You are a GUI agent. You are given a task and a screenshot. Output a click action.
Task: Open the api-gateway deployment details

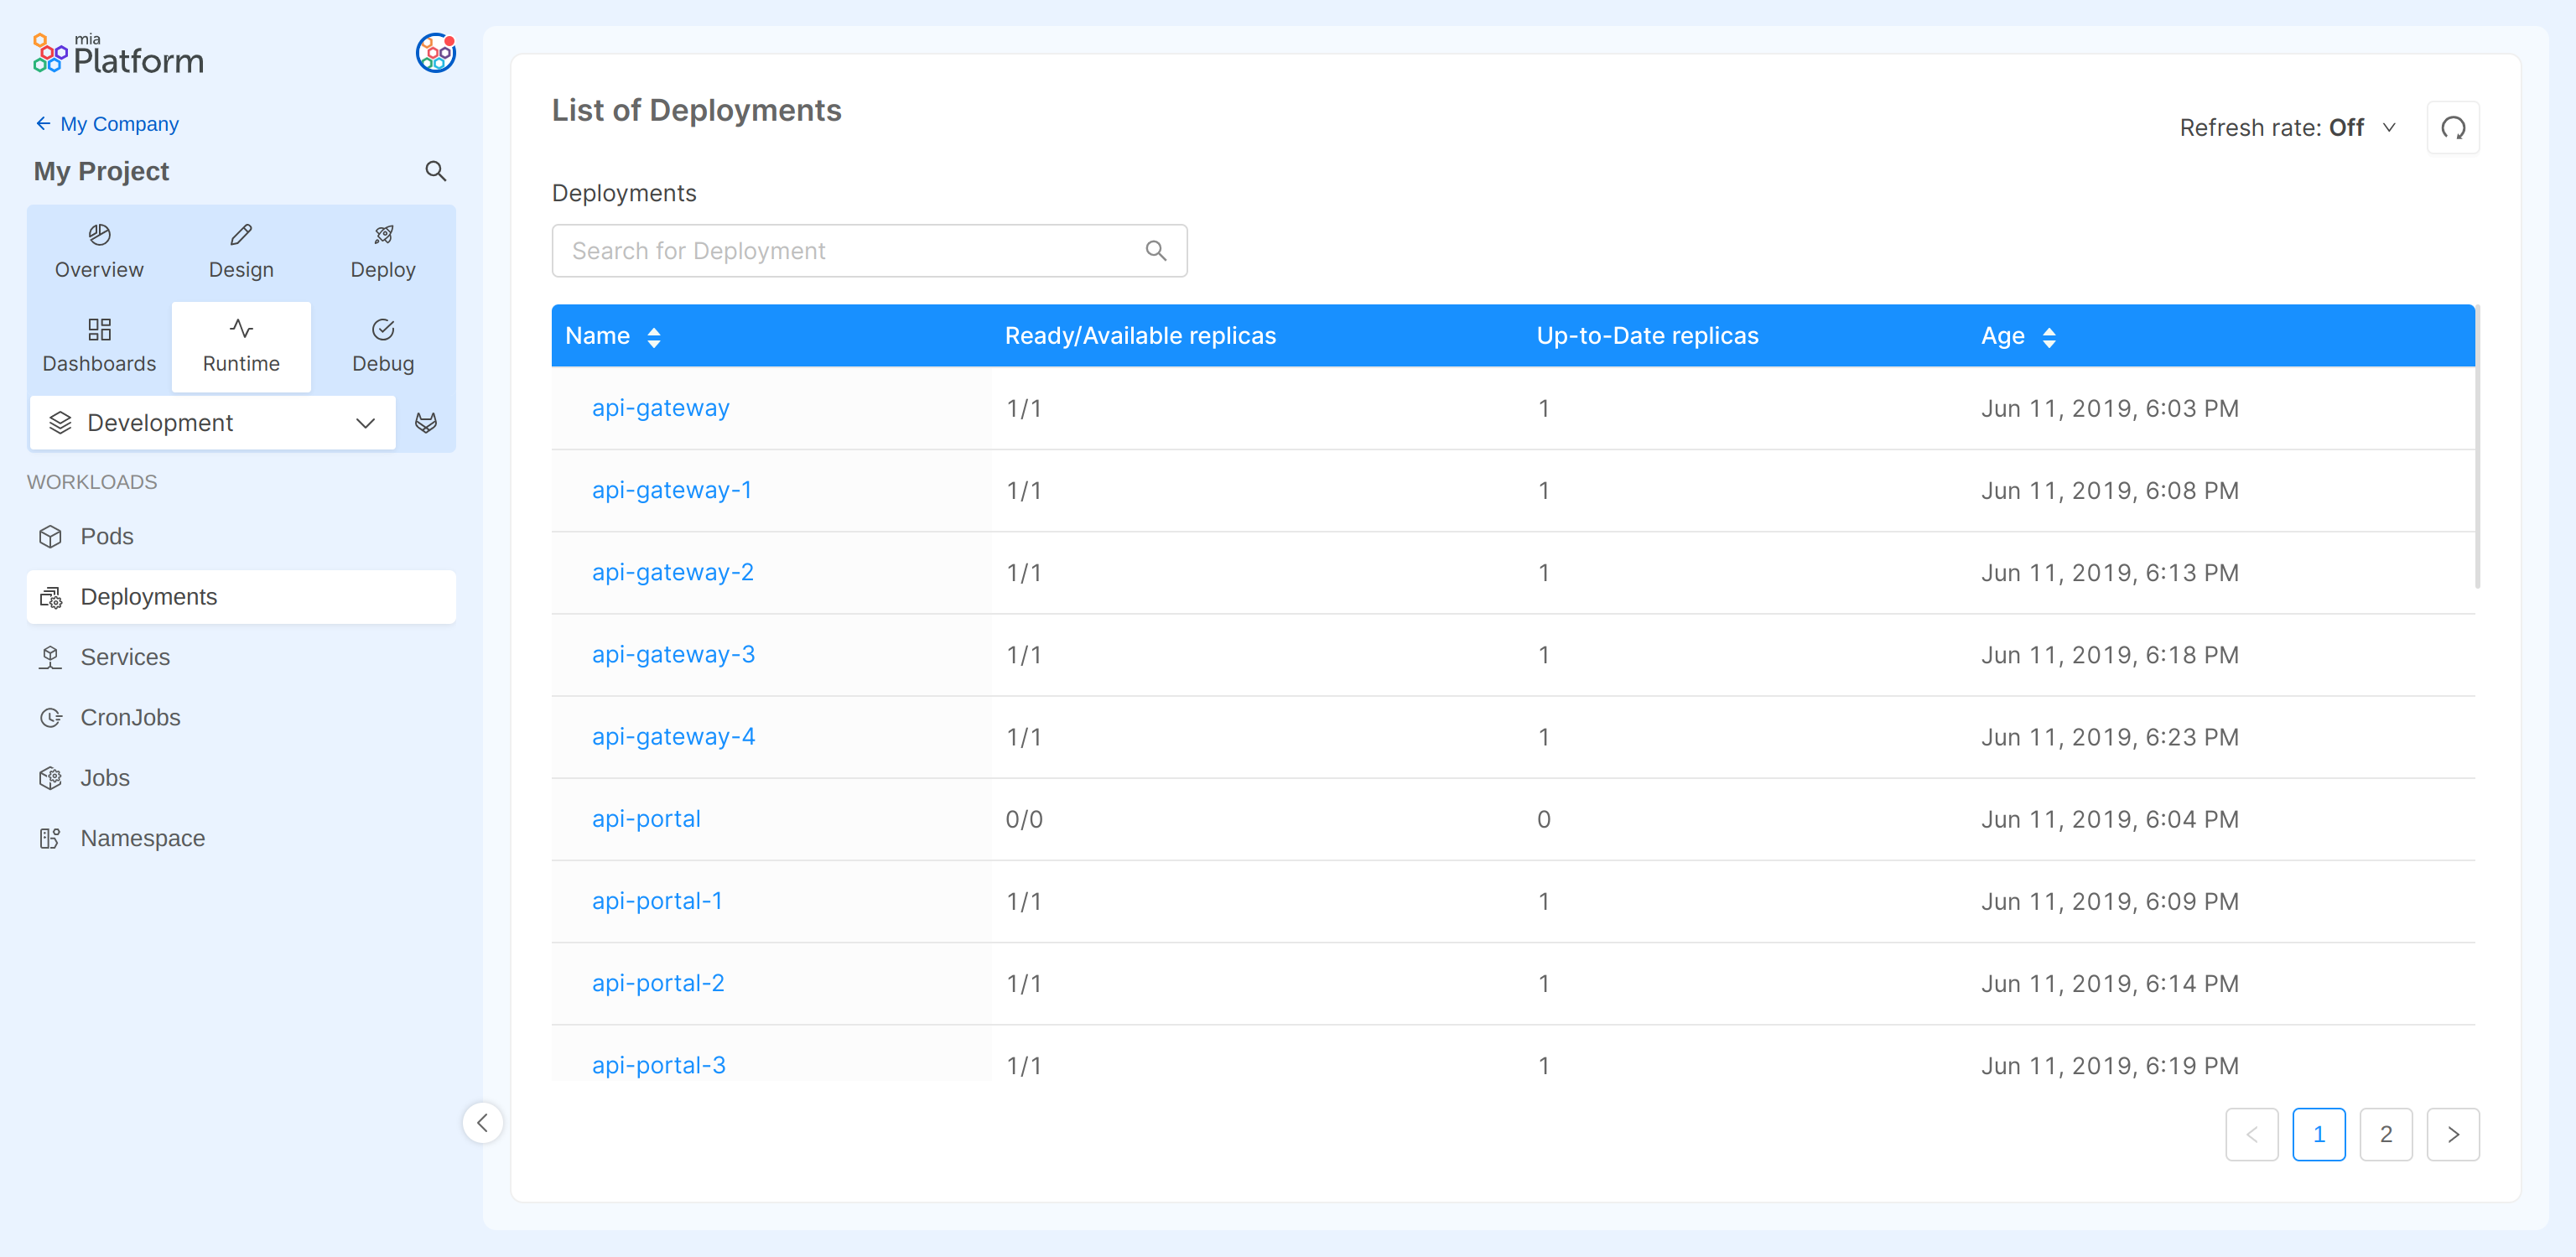coord(660,408)
